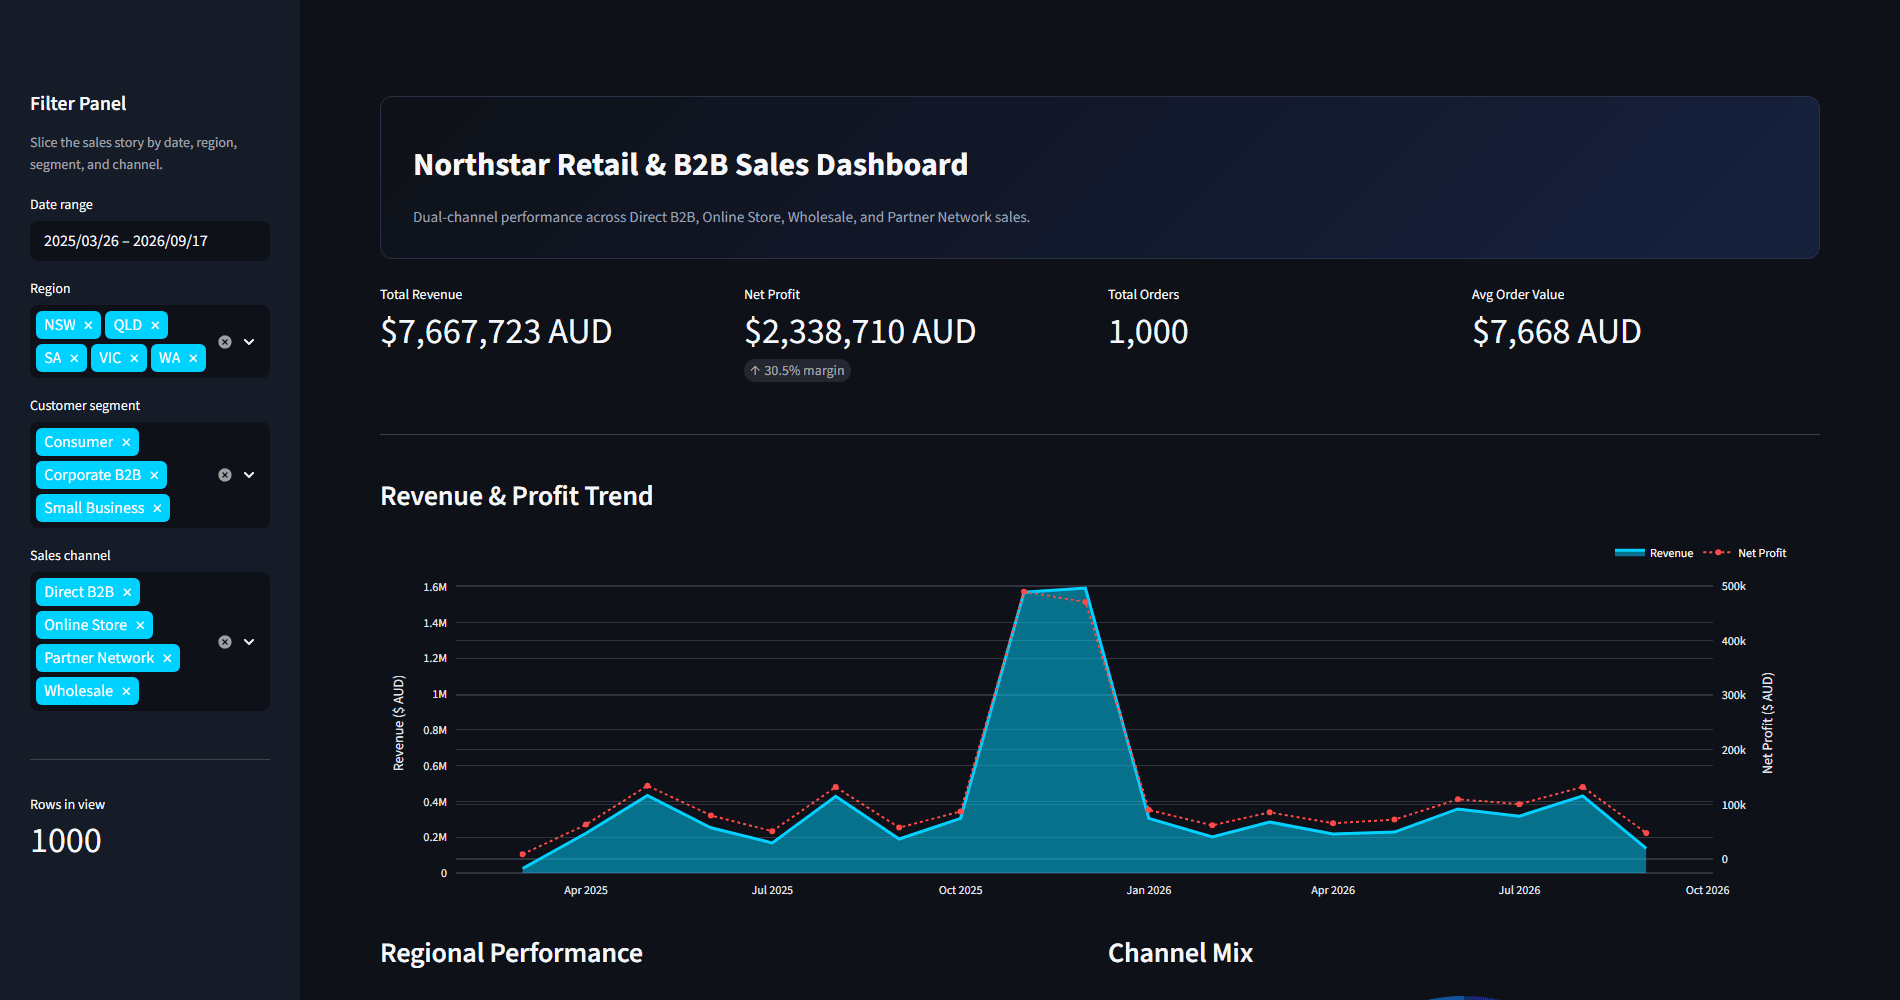Open the date range picker
1900x1000 pixels.
(x=150, y=241)
